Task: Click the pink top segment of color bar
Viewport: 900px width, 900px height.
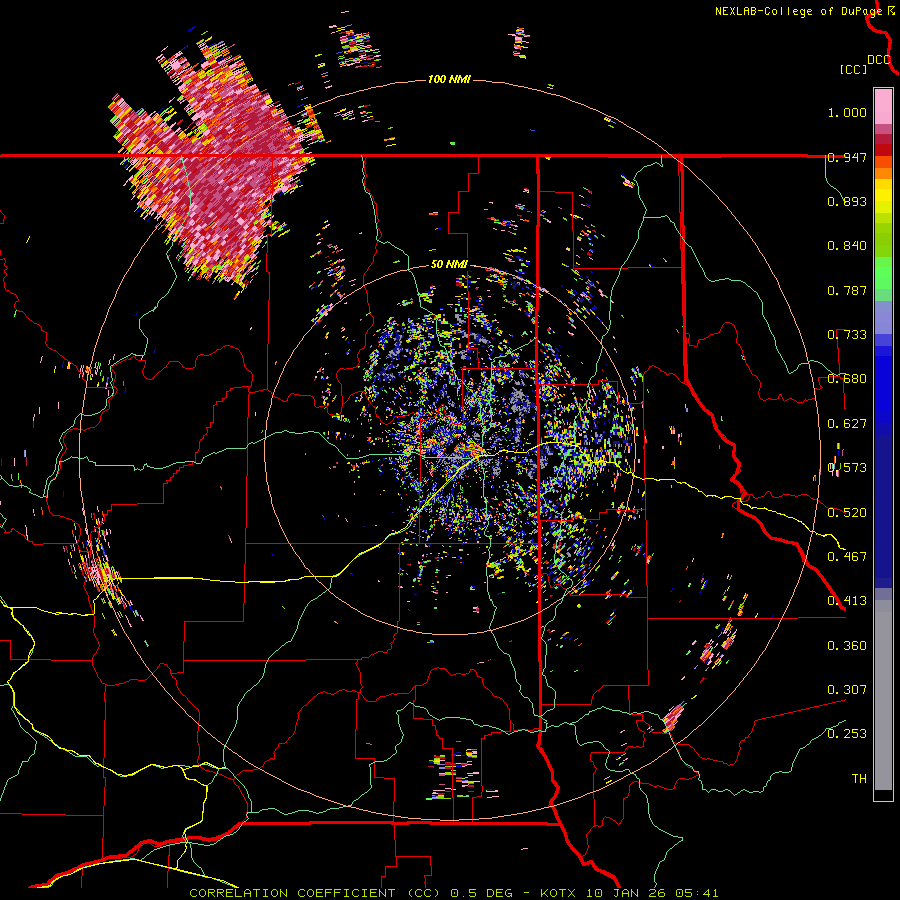Action: tap(883, 106)
